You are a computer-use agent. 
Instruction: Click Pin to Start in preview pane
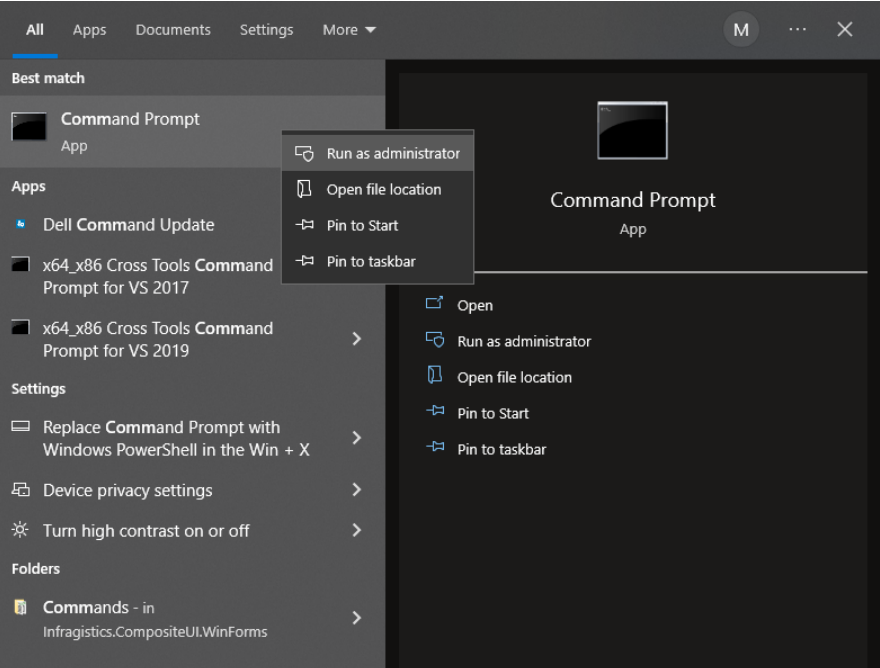pos(493,413)
